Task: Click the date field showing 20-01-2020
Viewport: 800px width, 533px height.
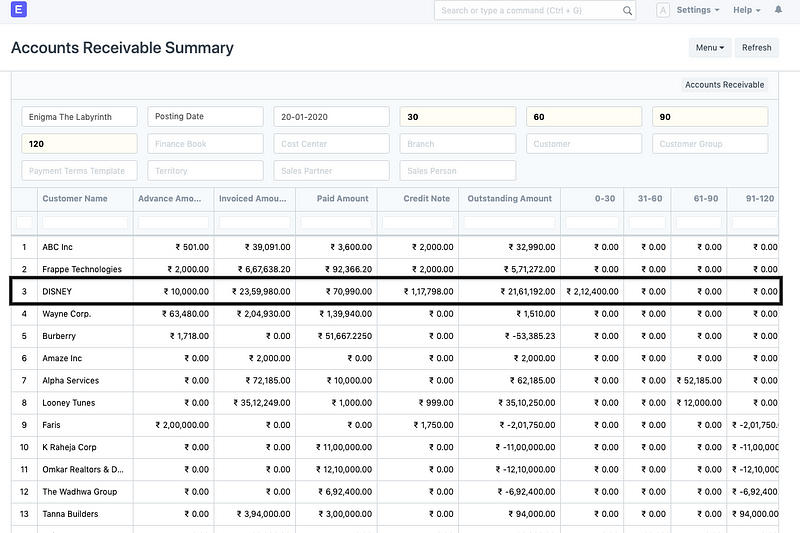Action: pos(331,117)
